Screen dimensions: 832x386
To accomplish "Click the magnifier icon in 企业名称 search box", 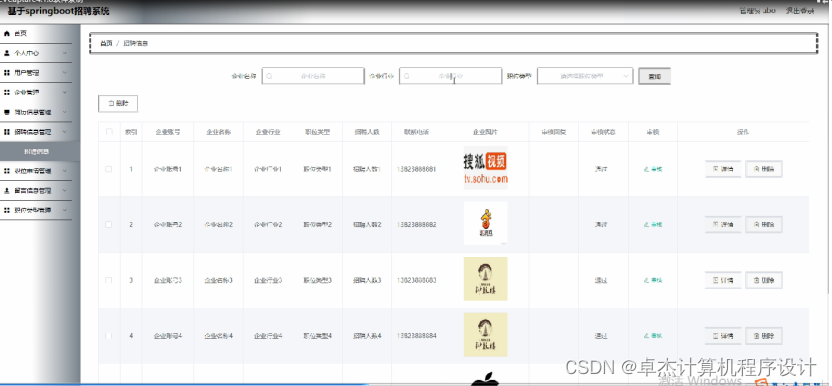I will 269,76.
